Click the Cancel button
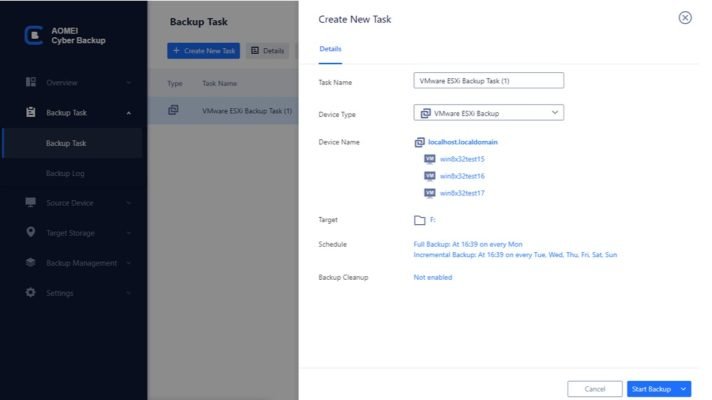The width and height of the screenshot is (712, 400). (595, 389)
